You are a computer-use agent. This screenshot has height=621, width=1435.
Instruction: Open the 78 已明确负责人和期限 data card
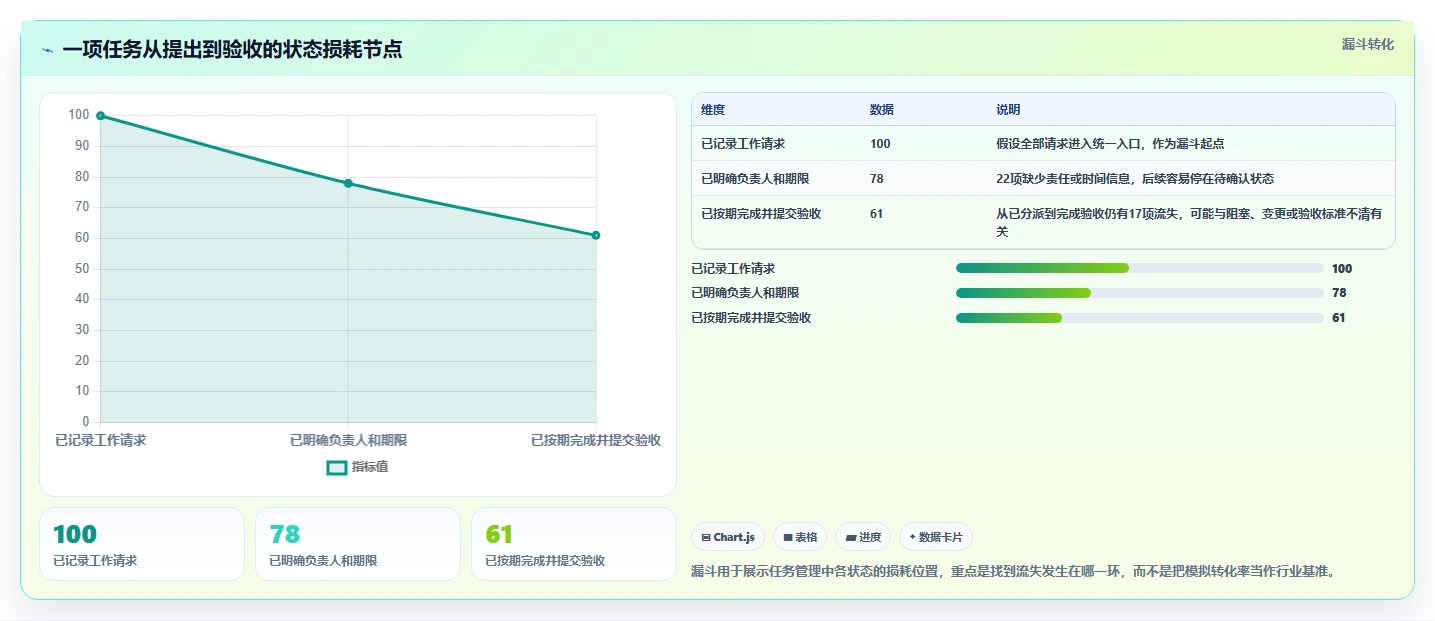358,544
